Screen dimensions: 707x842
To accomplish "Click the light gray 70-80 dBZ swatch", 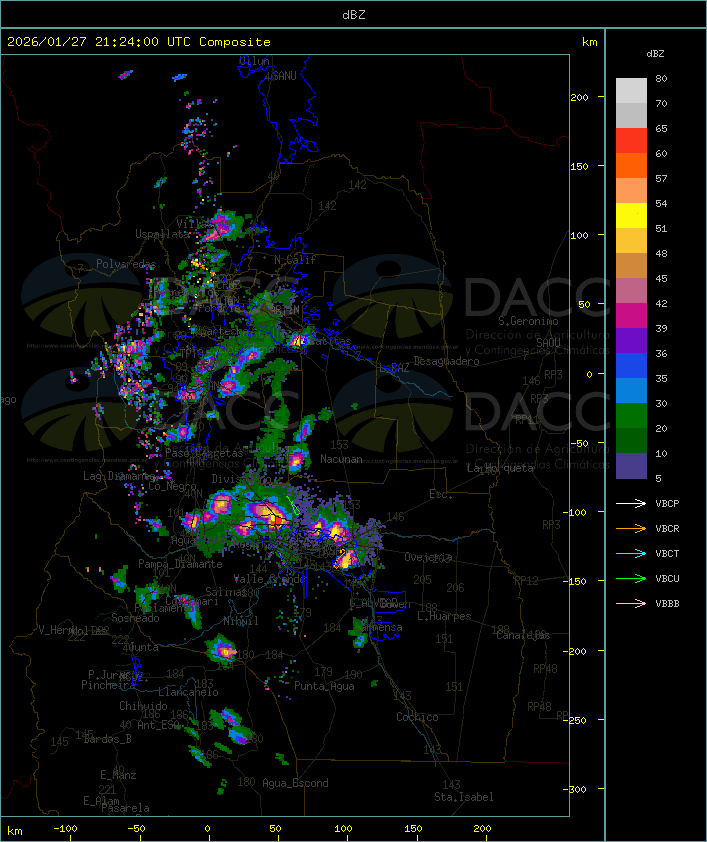I will [631, 91].
